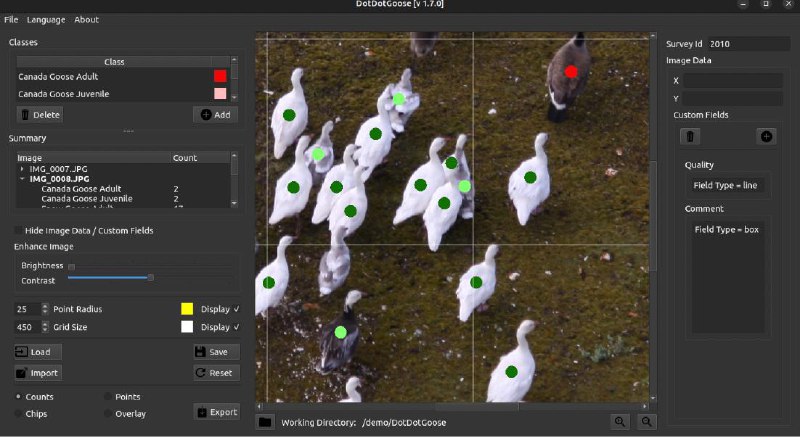This screenshot has height=438, width=800.
Task: Click the Comment box field
Action: pyautogui.click(x=728, y=277)
